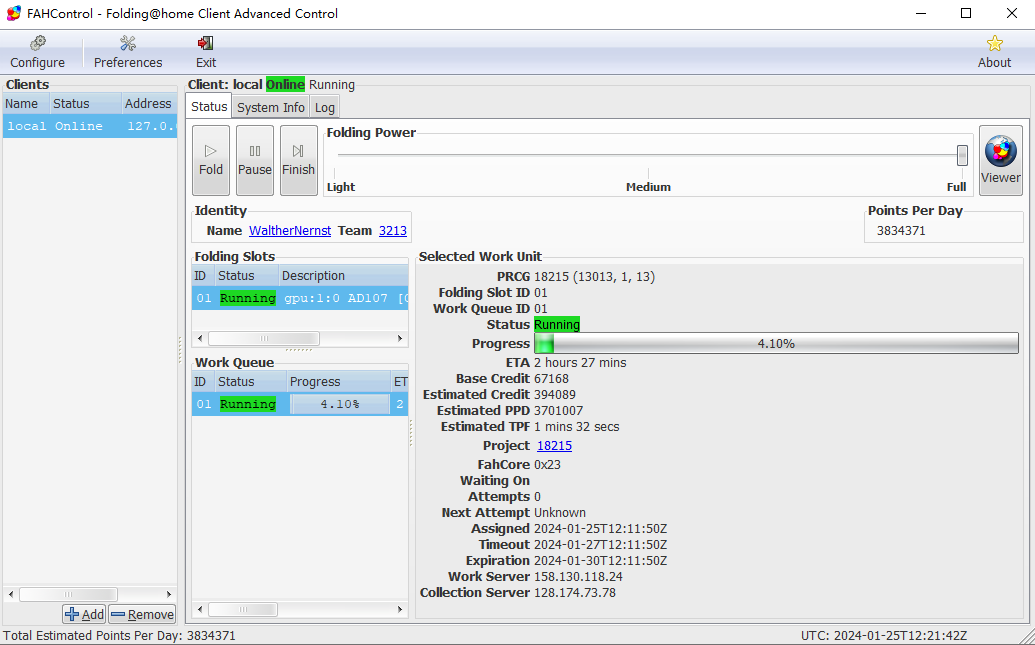Click the Clients list left scroll arrow
The height and width of the screenshot is (645, 1035).
click(11, 594)
